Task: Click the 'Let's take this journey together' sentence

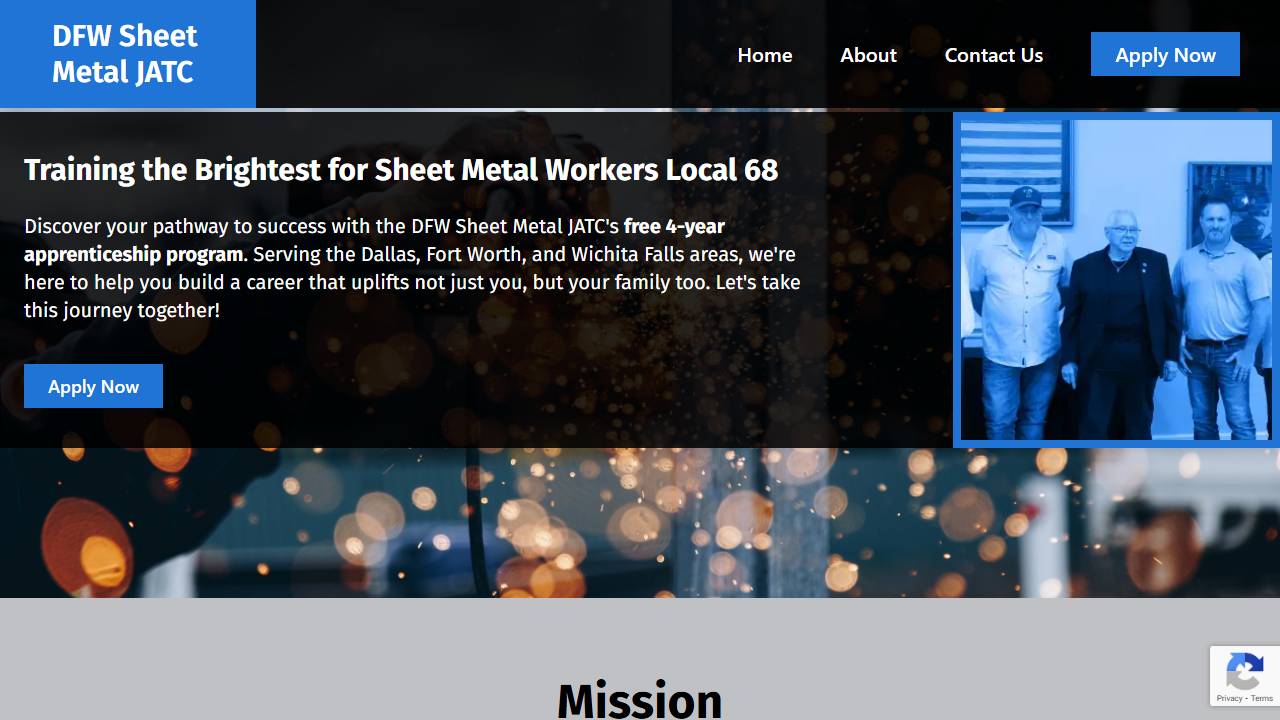Action: [x=121, y=310]
